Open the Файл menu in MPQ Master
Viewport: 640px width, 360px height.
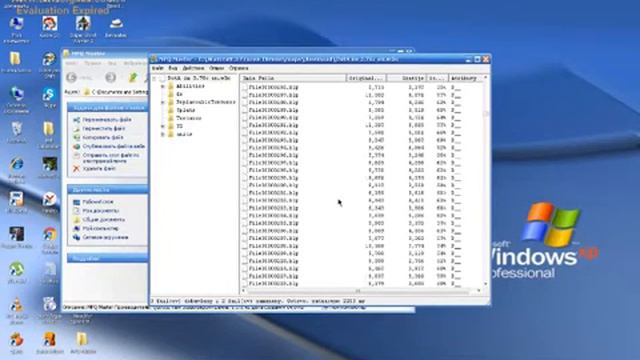[158, 68]
